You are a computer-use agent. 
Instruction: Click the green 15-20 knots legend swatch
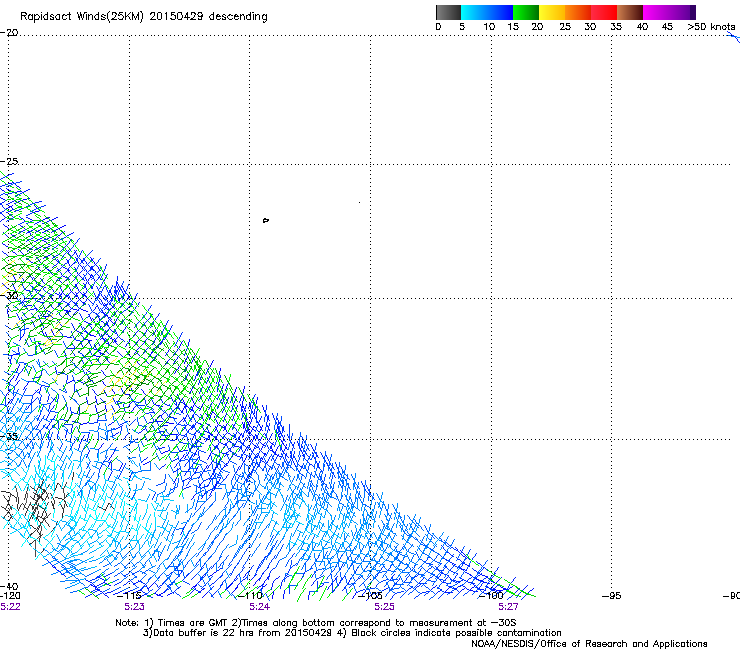(x=526, y=12)
